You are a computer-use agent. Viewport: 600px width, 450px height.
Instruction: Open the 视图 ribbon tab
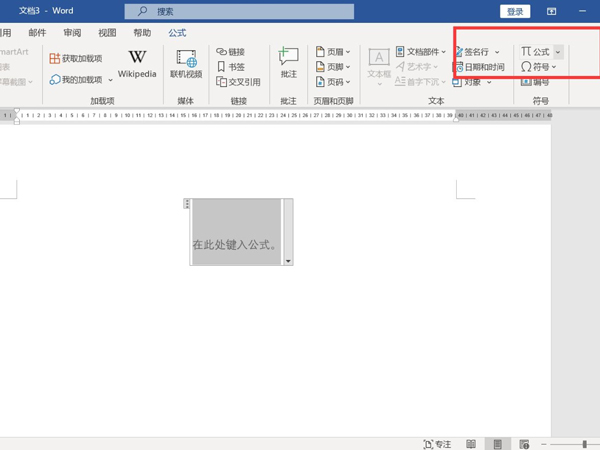click(x=107, y=33)
